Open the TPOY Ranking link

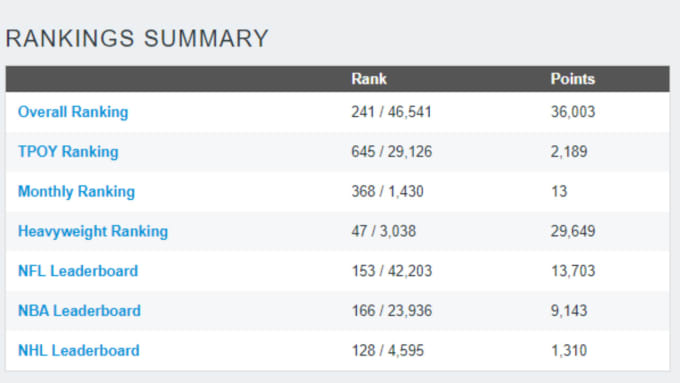click(68, 152)
